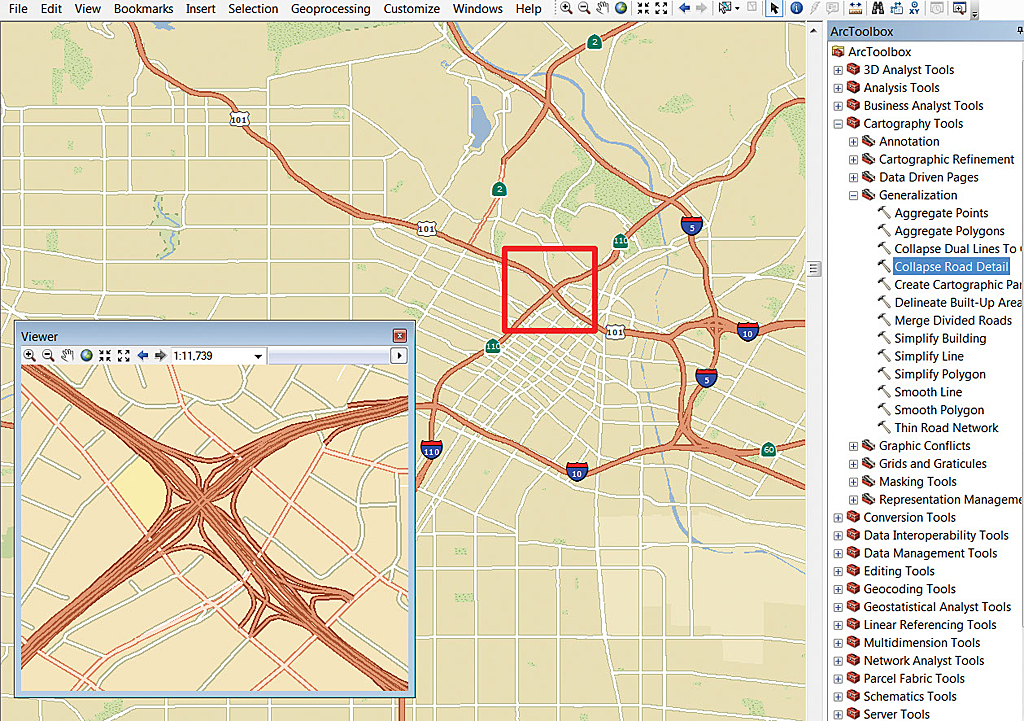This screenshot has height=721, width=1024.
Task: Open the Windows menu
Action: [477, 8]
